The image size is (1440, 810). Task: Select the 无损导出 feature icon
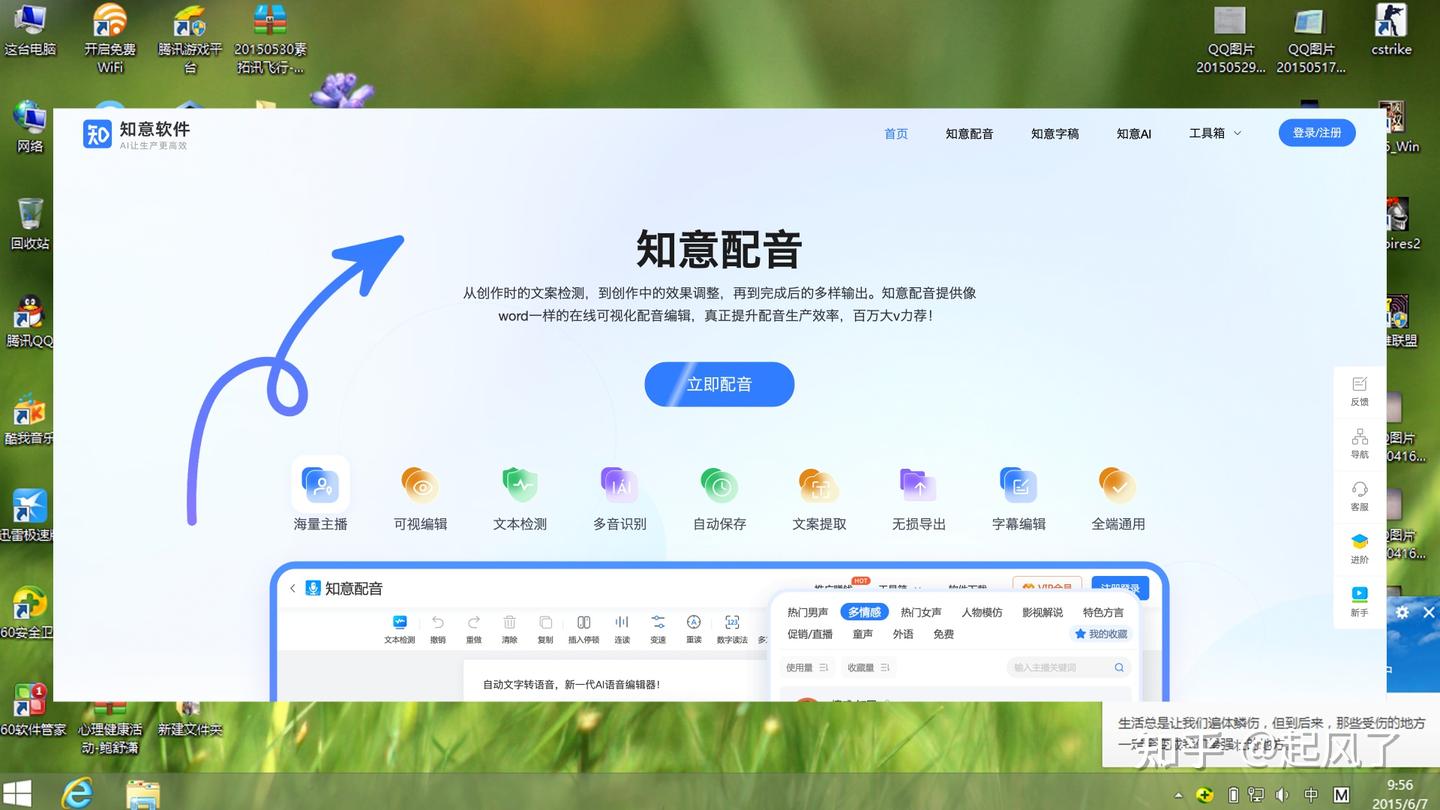click(x=918, y=486)
